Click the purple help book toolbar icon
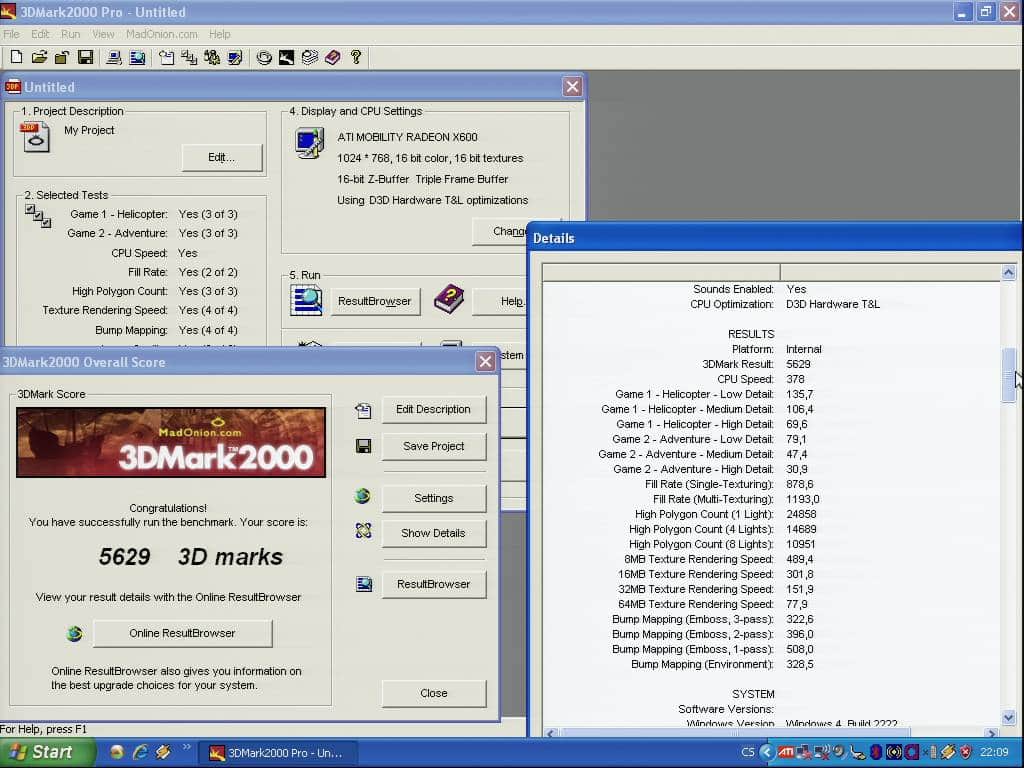The image size is (1024, 768). (x=332, y=57)
